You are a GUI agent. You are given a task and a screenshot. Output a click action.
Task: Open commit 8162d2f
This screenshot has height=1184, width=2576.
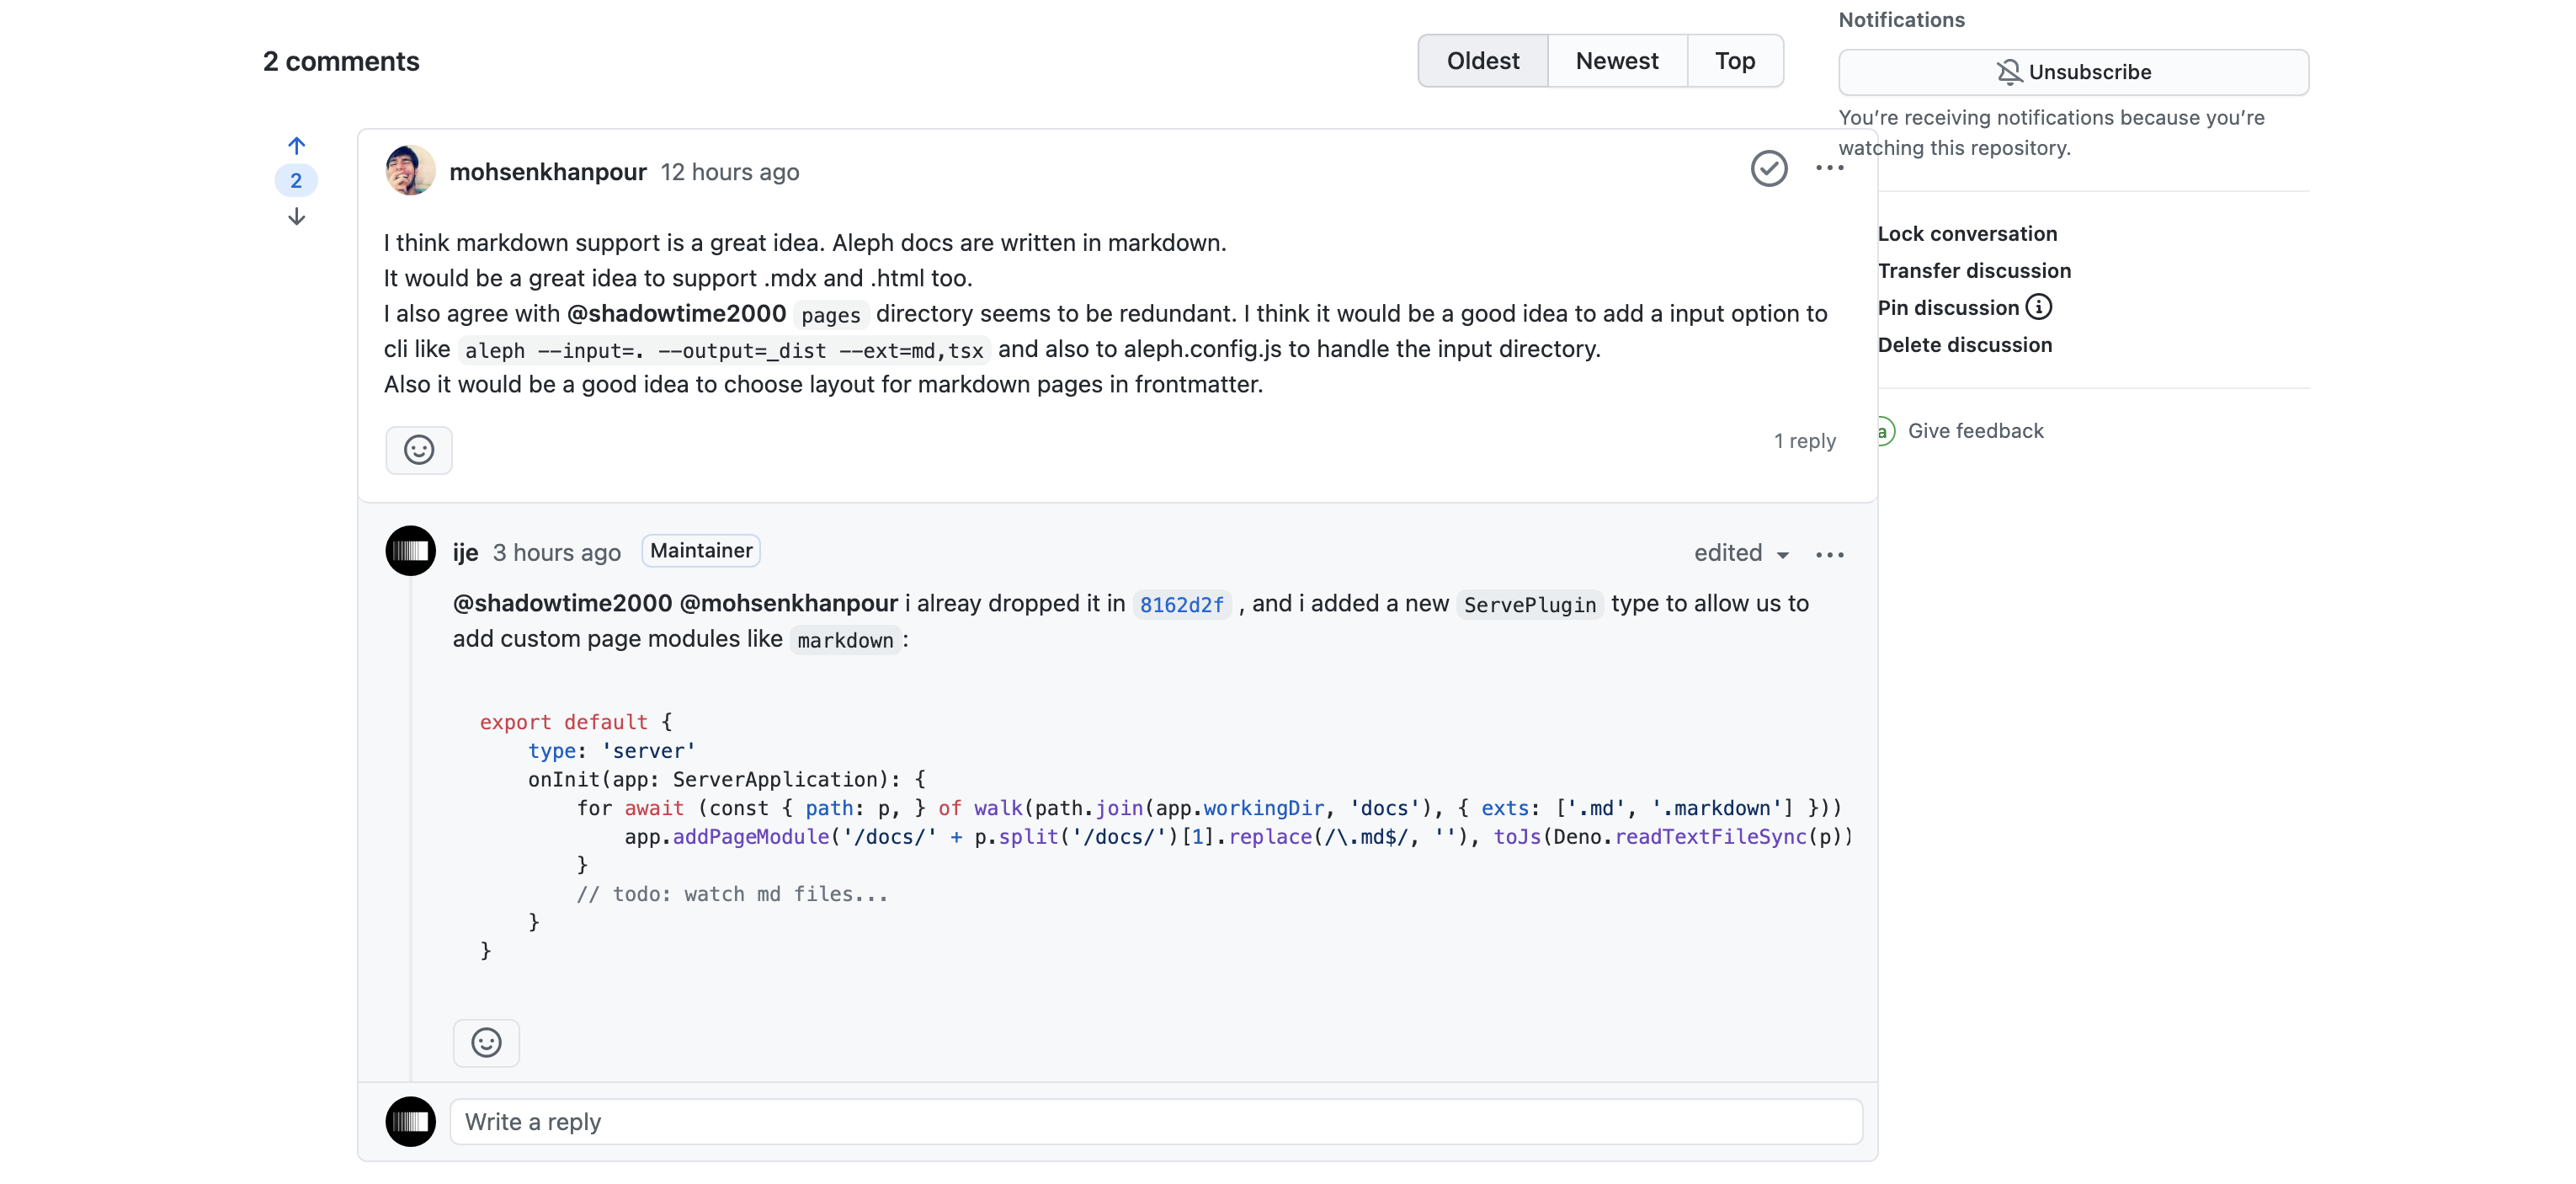pos(1181,604)
